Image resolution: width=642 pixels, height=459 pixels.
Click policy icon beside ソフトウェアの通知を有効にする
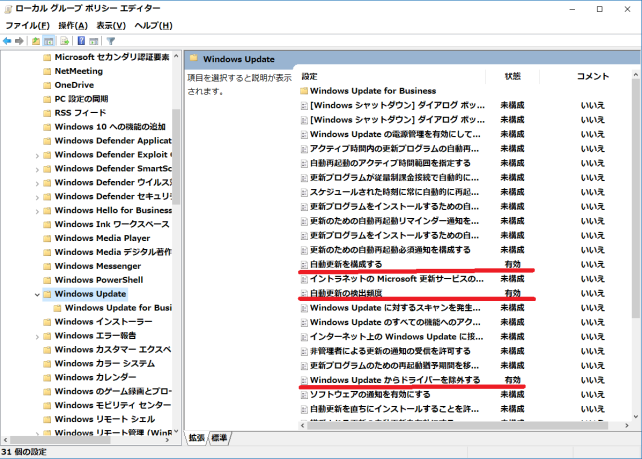point(304,395)
